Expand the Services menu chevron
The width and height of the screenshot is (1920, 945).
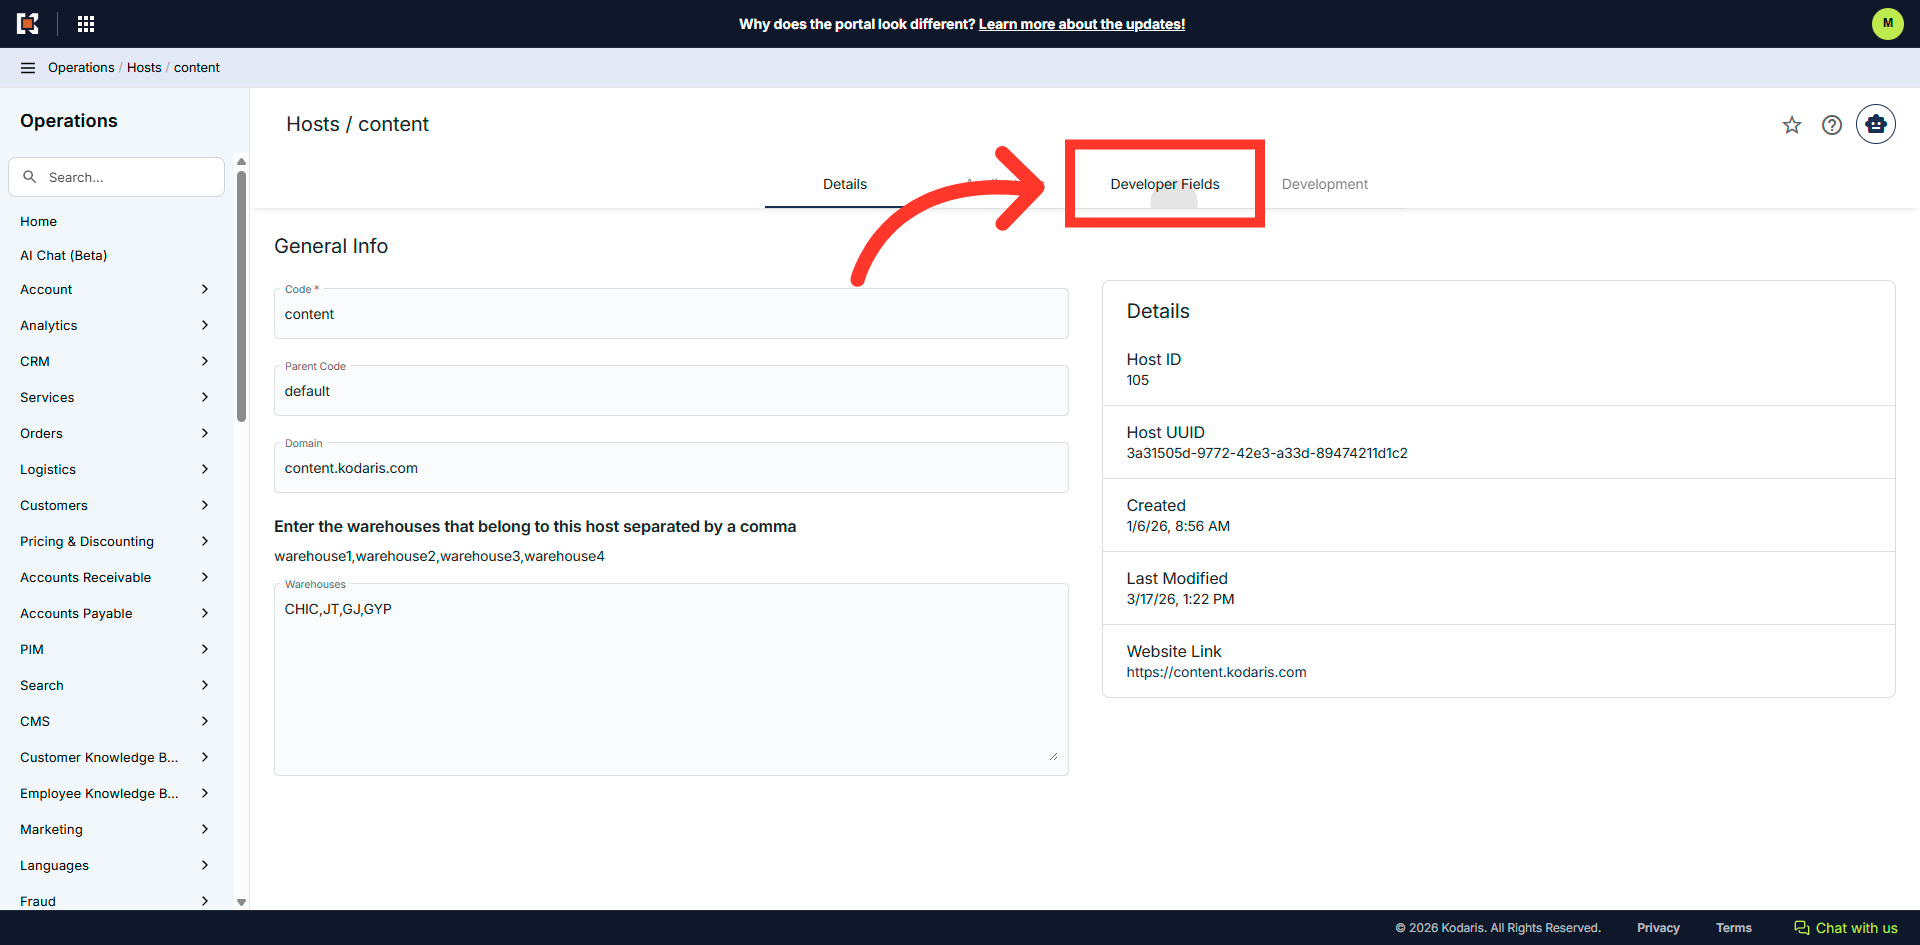pos(204,397)
